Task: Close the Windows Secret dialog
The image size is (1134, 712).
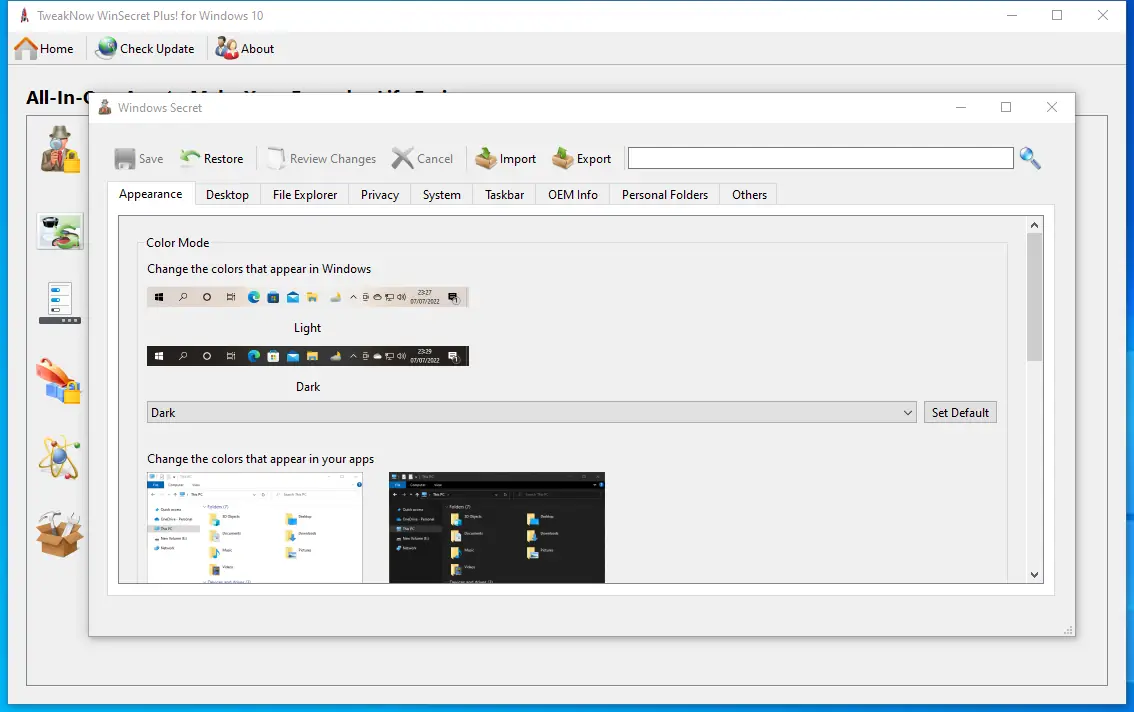Action: (x=1052, y=107)
